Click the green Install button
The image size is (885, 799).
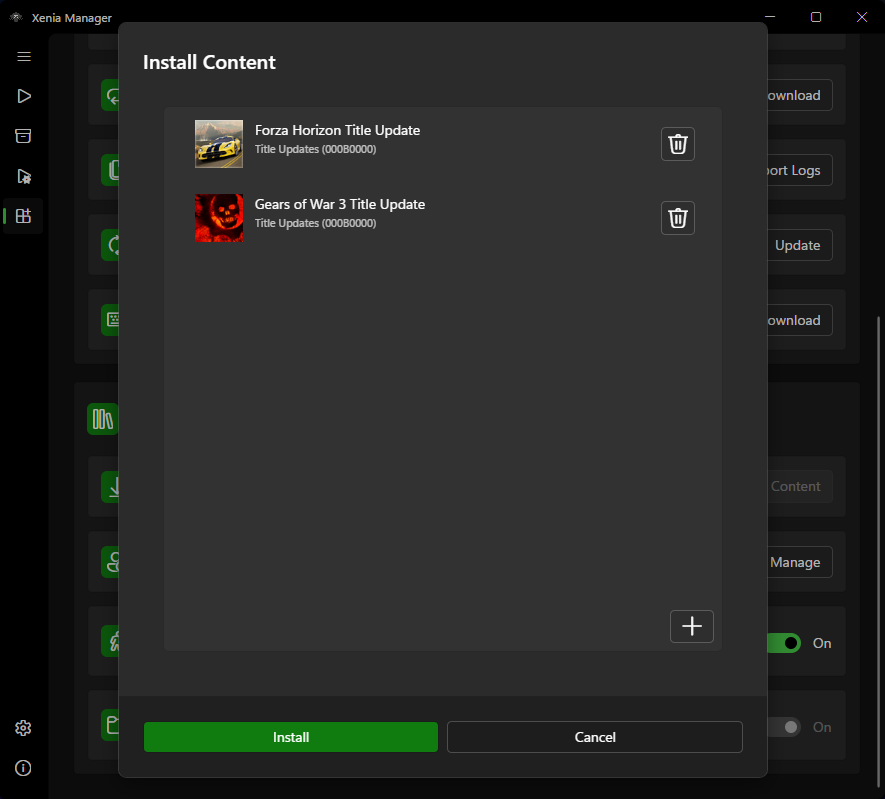pos(290,737)
